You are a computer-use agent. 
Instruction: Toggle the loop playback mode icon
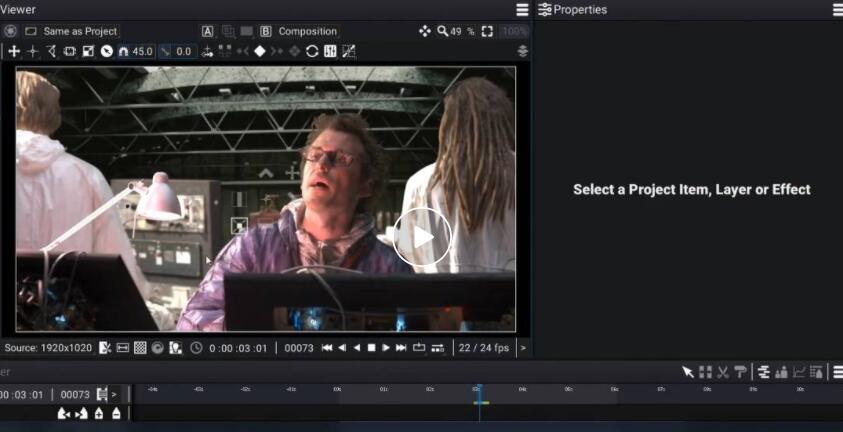click(419, 348)
